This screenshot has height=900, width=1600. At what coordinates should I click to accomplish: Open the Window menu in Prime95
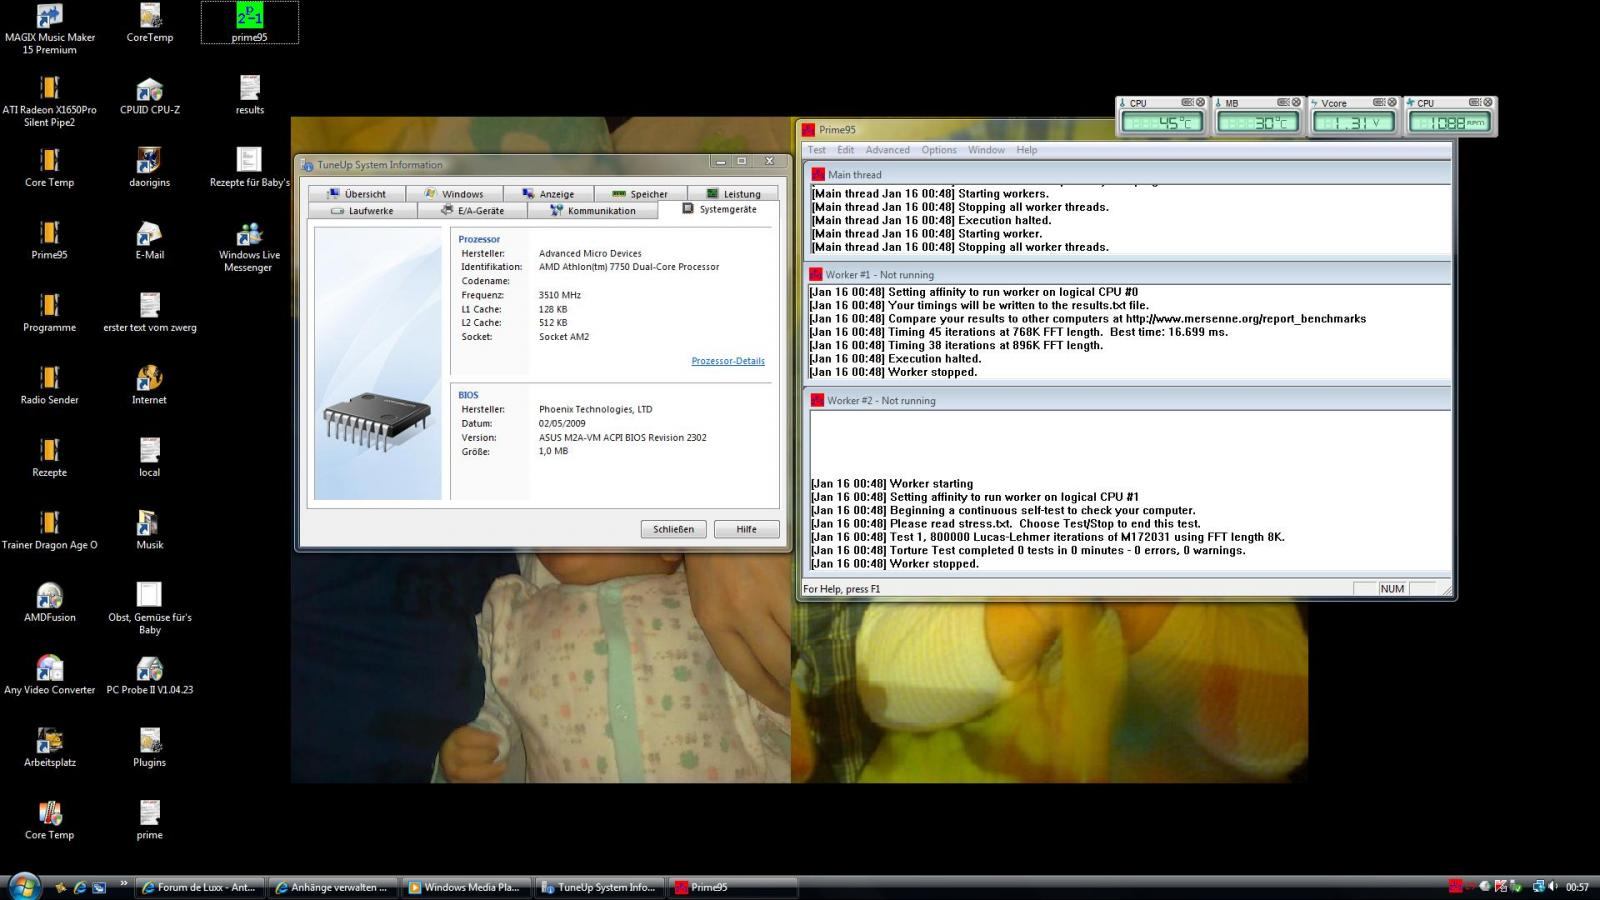pos(986,150)
